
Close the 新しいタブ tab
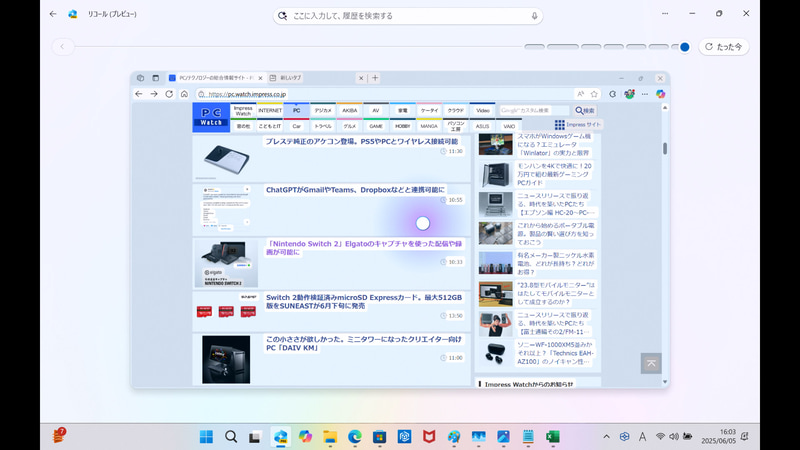click(361, 78)
